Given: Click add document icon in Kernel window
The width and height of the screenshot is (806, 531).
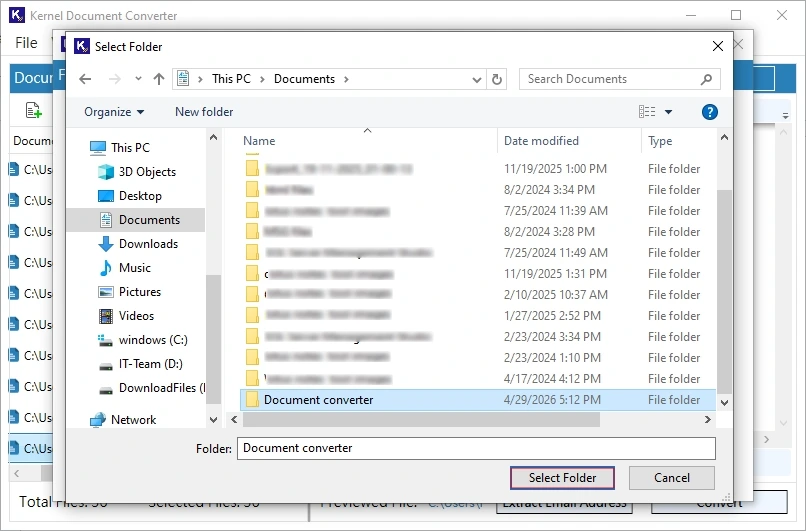Looking at the screenshot, I should click(33, 109).
